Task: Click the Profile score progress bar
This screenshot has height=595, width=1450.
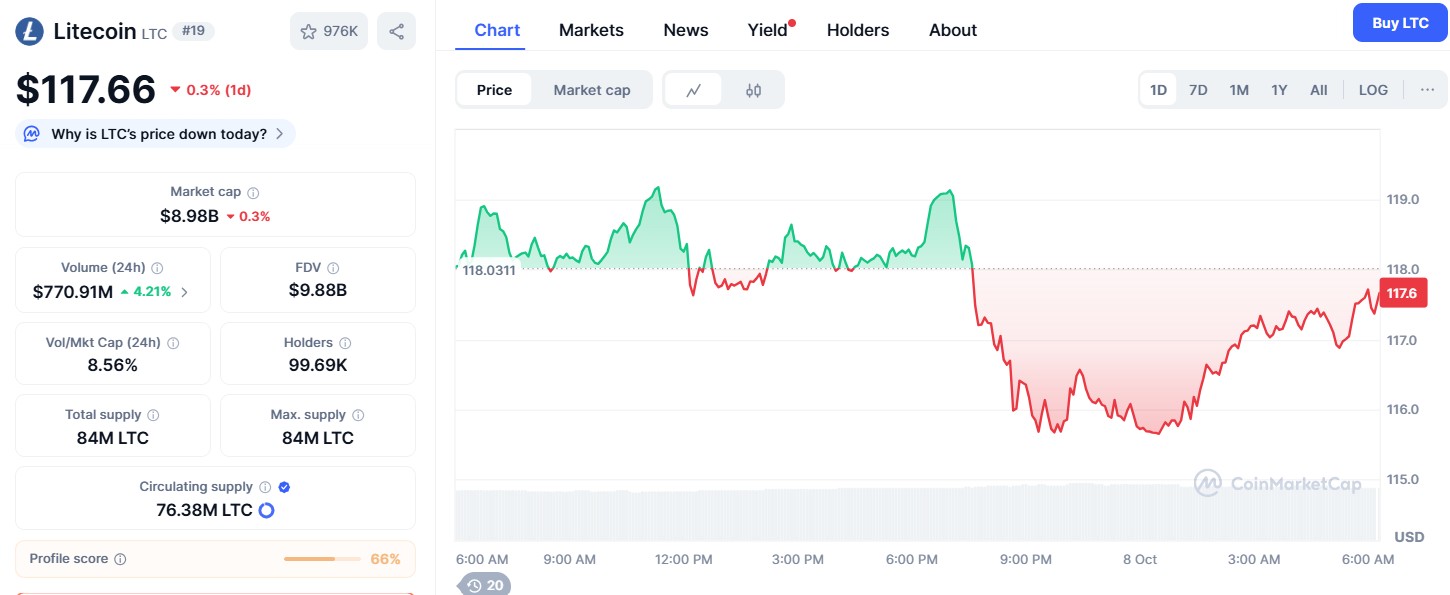Action: click(x=323, y=559)
